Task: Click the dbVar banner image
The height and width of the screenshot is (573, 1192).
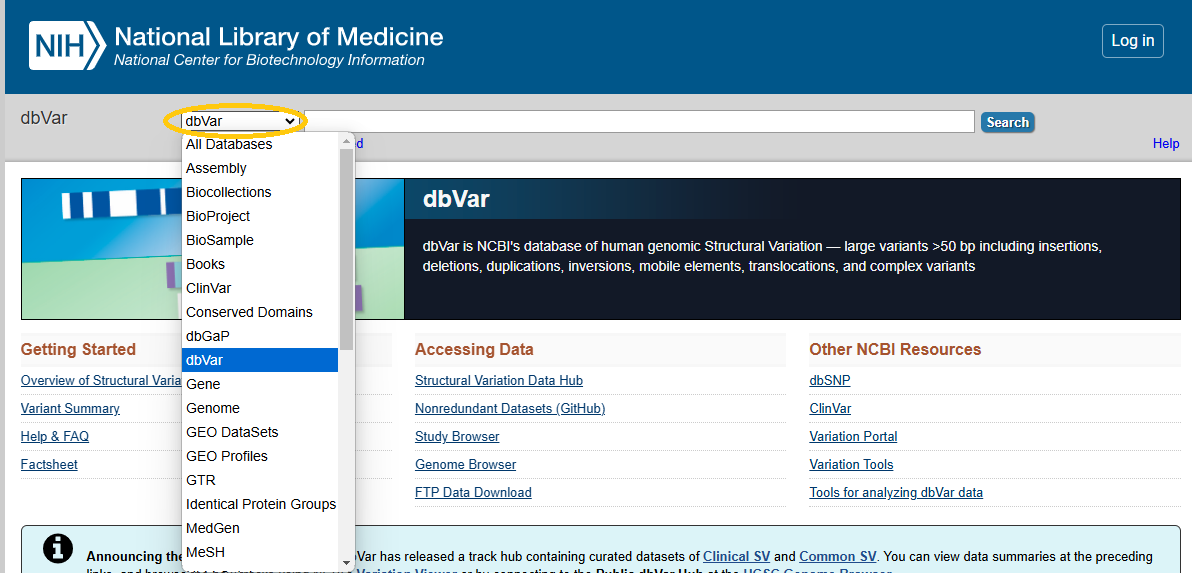Action: click(x=213, y=249)
